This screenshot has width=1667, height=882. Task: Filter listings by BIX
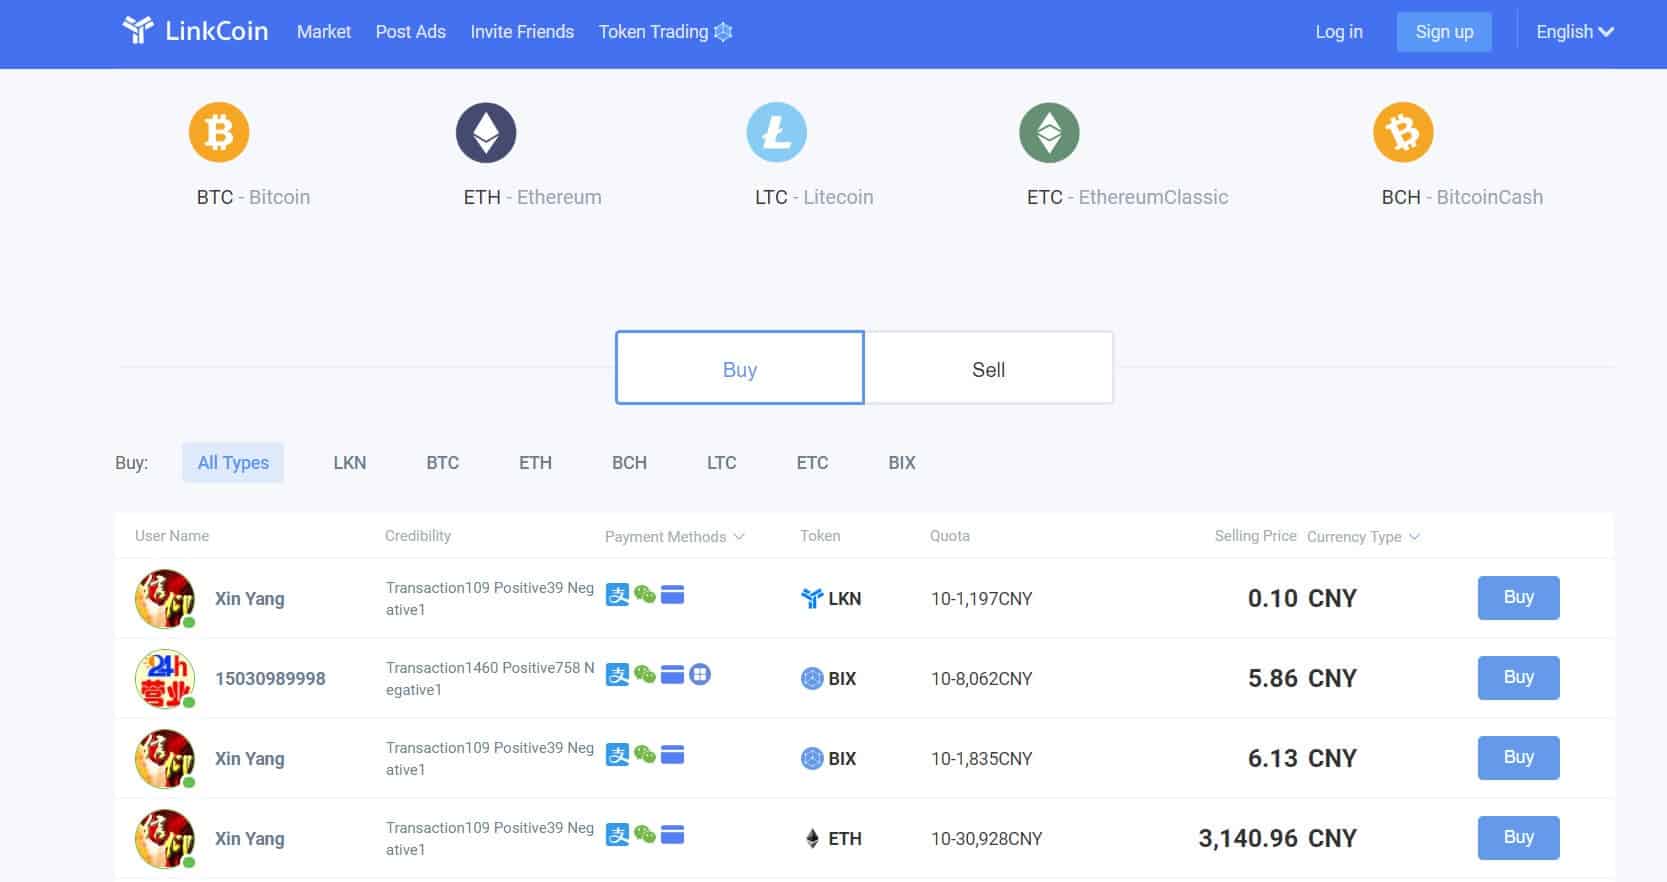902,463
